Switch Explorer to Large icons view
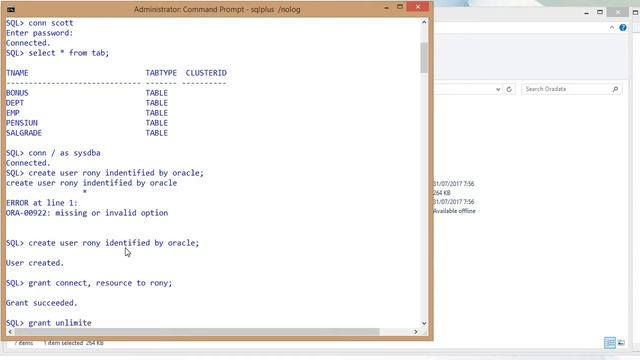640x360 pixels. (x=621, y=342)
